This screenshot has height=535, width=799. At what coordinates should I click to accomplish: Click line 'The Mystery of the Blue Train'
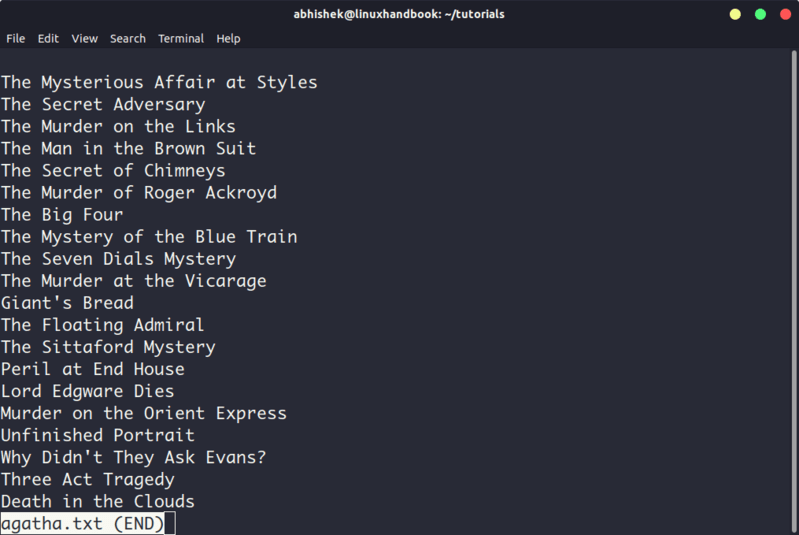(149, 237)
